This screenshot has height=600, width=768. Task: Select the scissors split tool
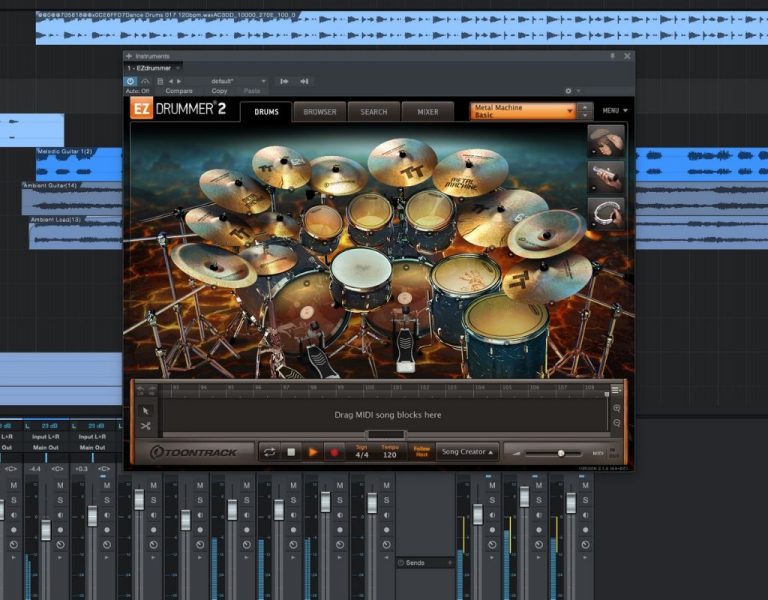(145, 426)
